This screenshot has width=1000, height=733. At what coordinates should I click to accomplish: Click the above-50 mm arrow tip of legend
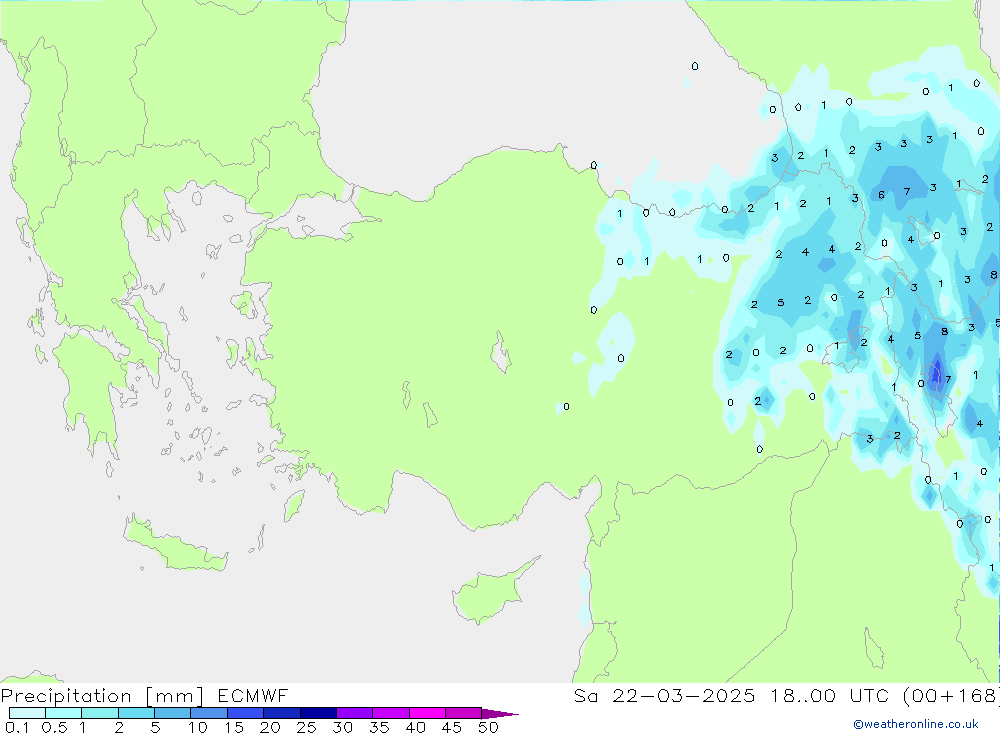click(x=500, y=714)
